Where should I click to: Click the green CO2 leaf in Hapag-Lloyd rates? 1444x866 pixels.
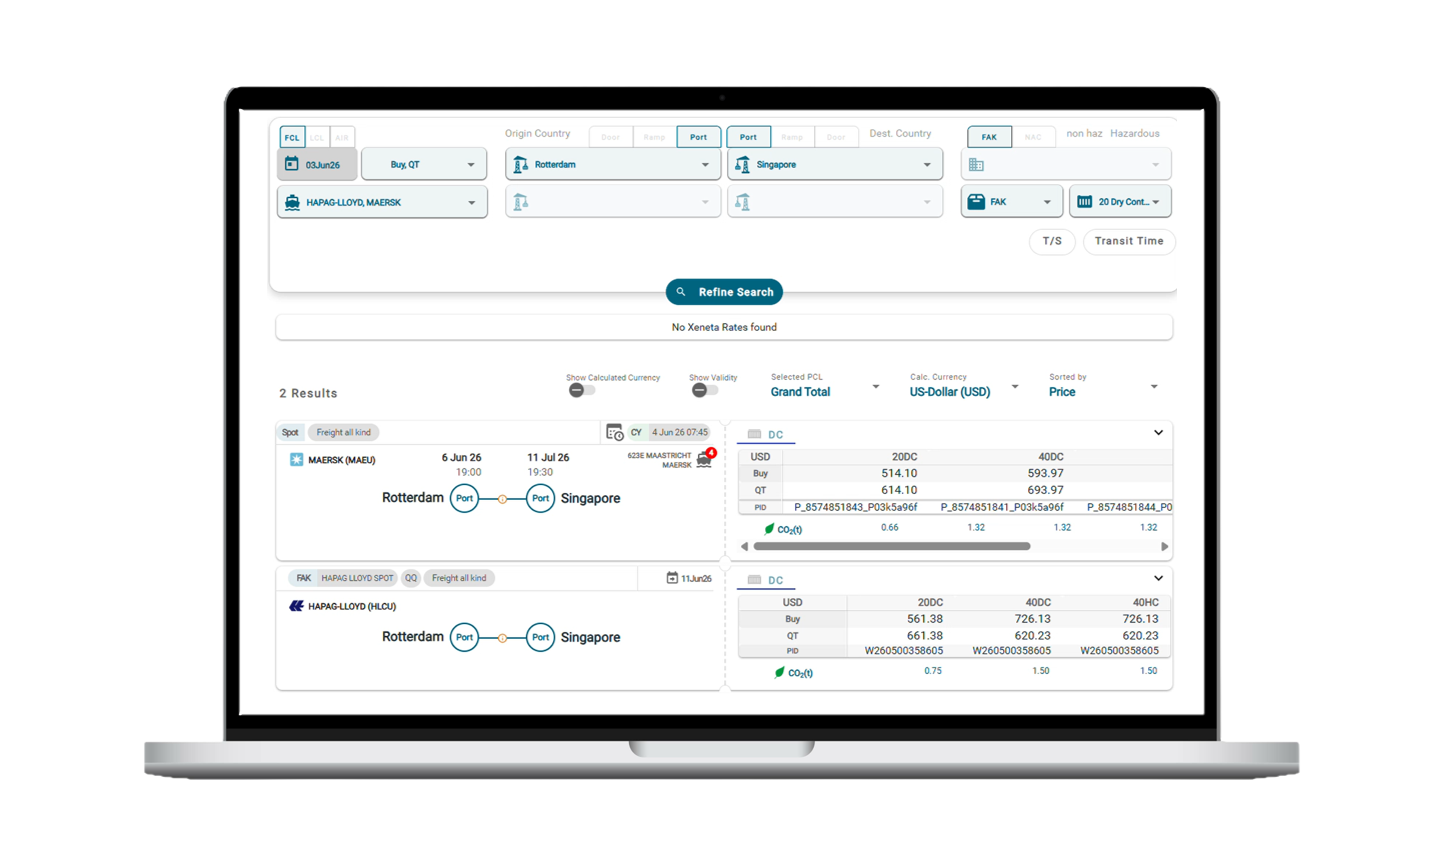point(779,673)
